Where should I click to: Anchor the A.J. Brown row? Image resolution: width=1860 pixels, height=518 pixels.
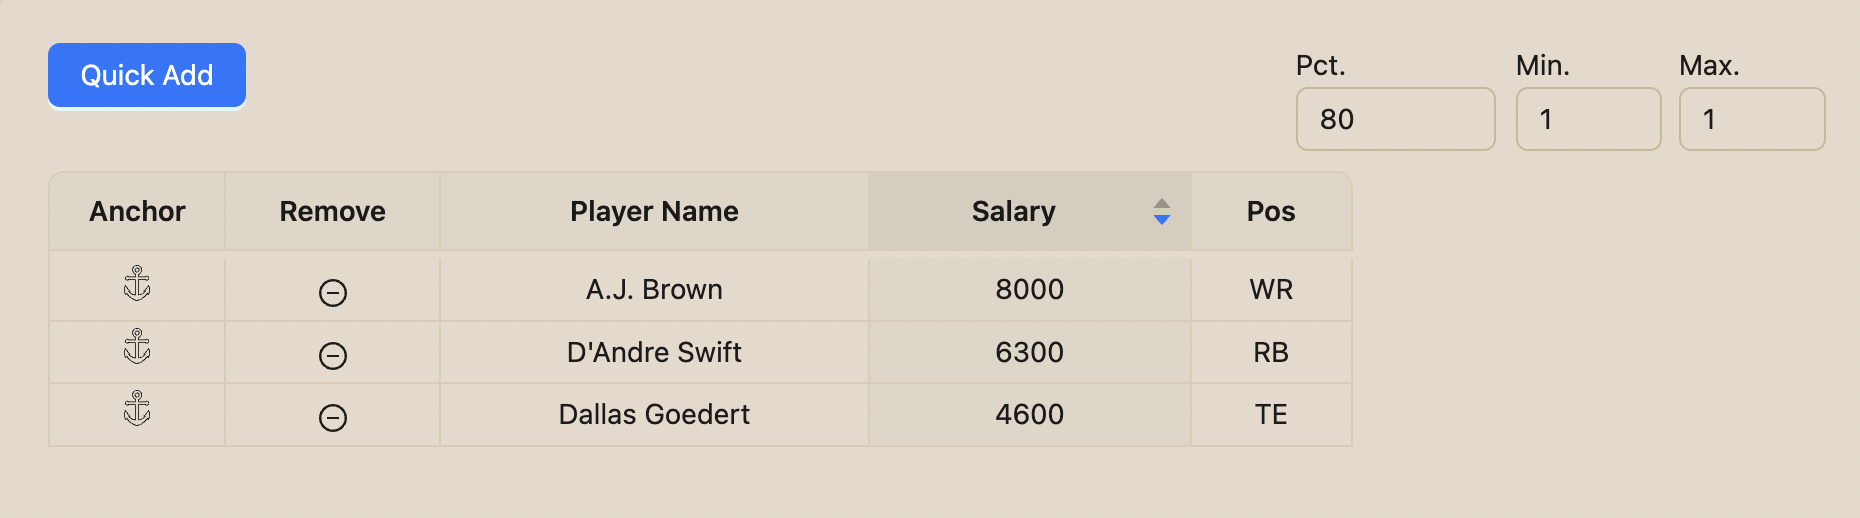tap(137, 284)
